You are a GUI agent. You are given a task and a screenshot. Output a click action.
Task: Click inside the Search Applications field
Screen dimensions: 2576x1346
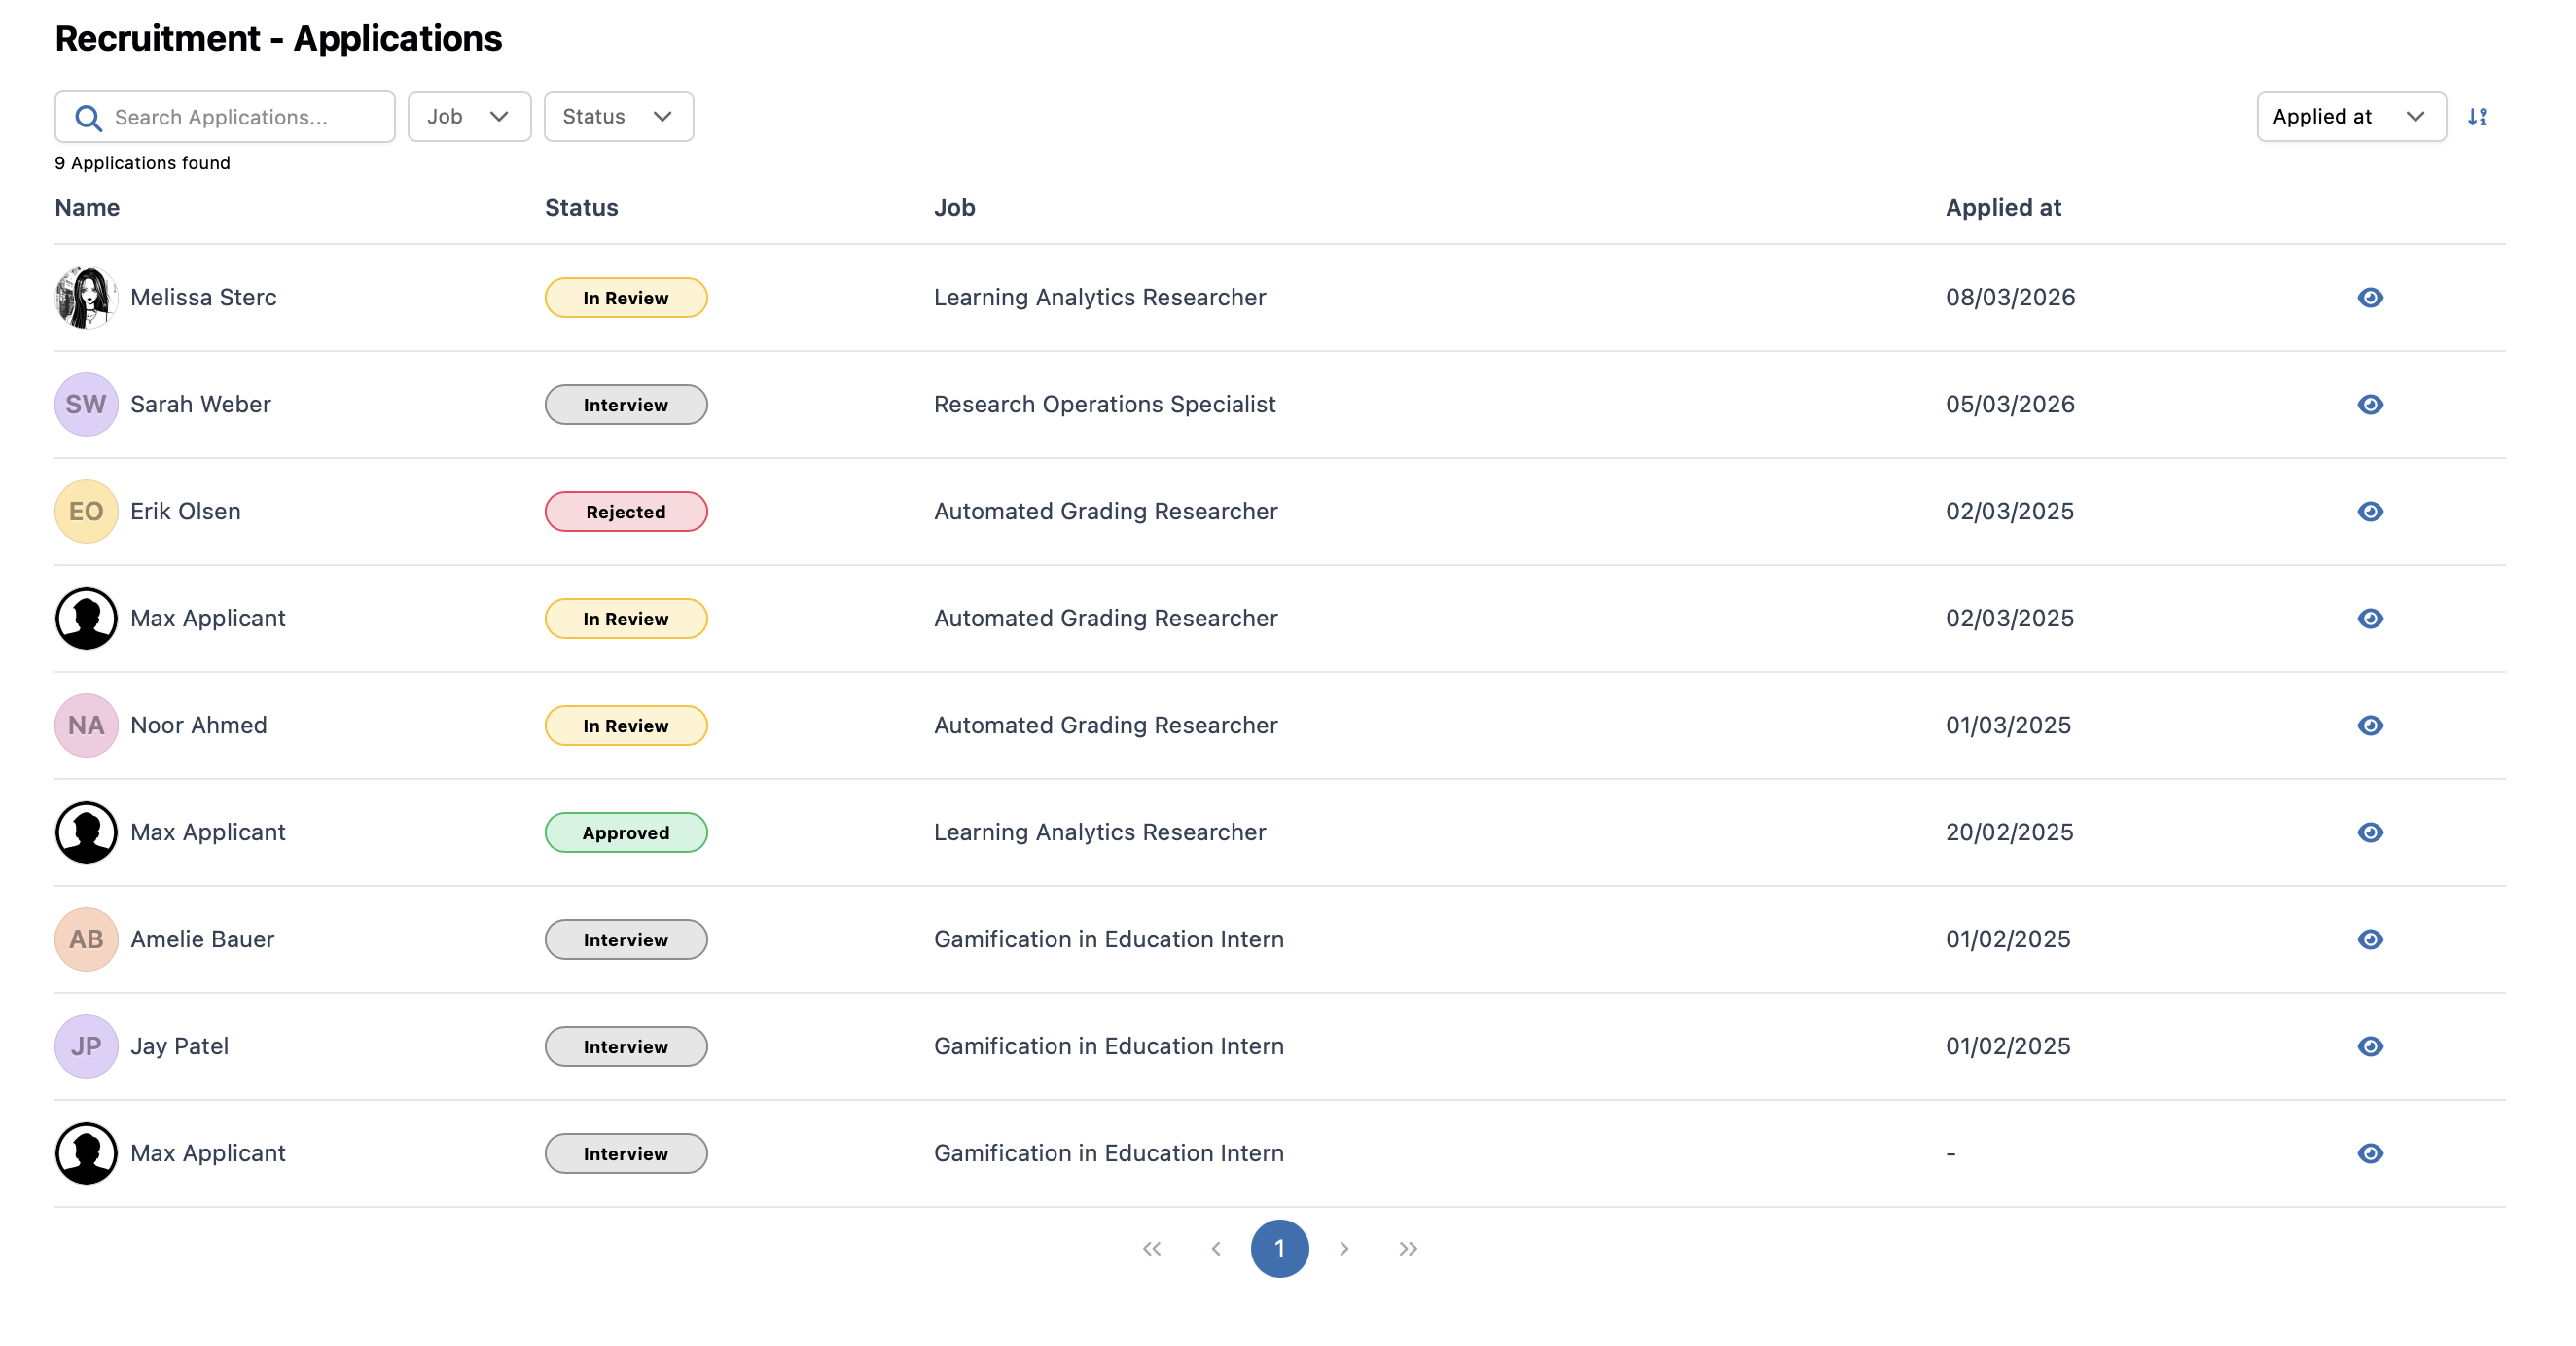(x=240, y=116)
